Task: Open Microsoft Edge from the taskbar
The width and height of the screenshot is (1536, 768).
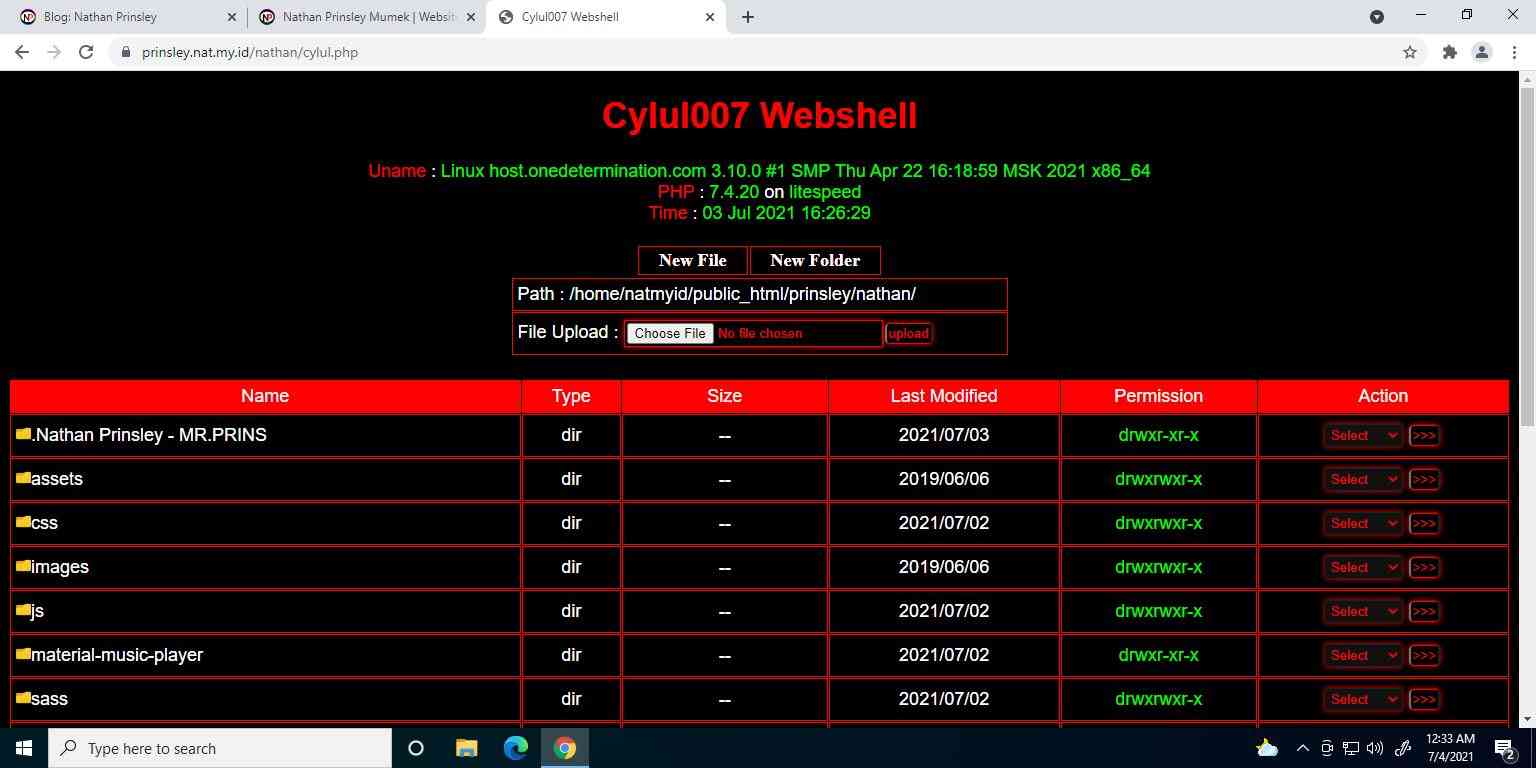Action: [x=515, y=748]
